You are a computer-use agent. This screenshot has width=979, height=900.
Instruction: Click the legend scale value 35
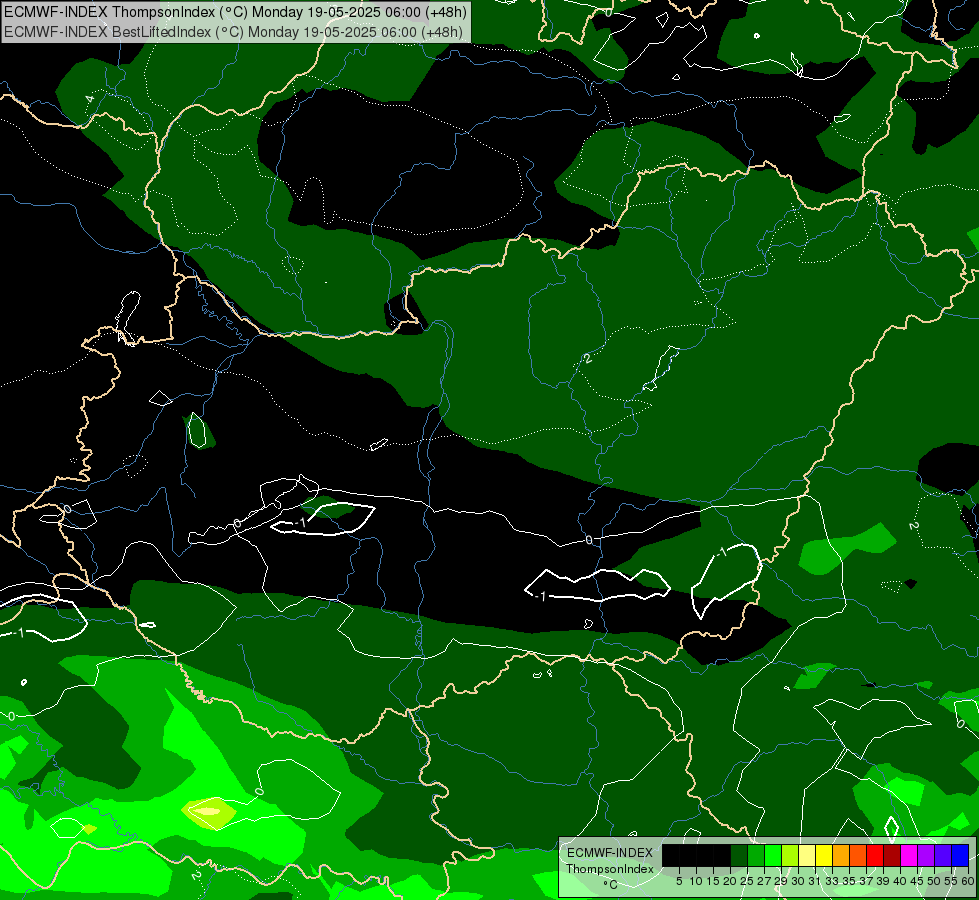pos(849,881)
